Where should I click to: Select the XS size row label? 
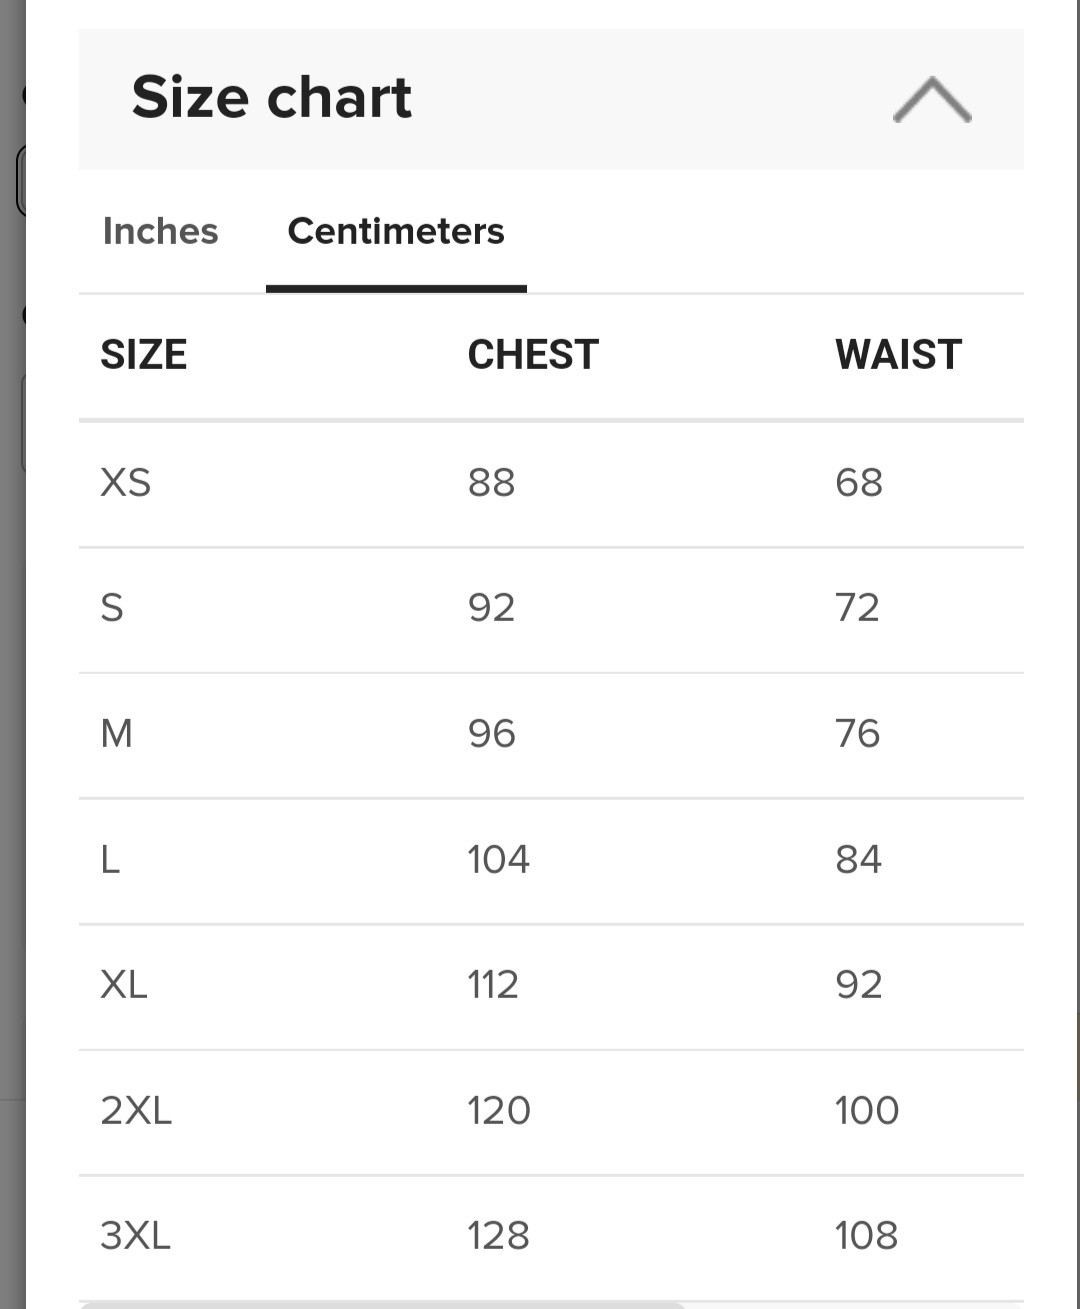point(126,483)
